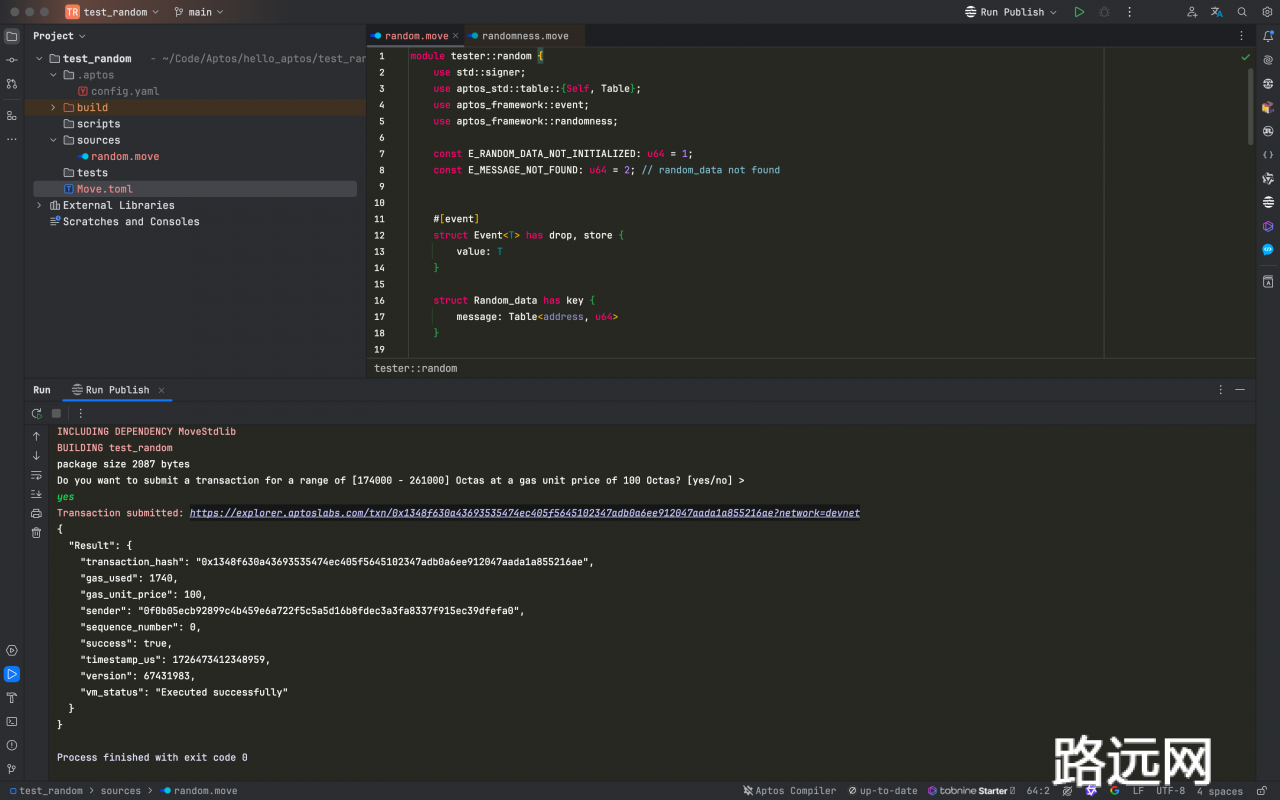Open the Build hammer tool window

click(12, 698)
